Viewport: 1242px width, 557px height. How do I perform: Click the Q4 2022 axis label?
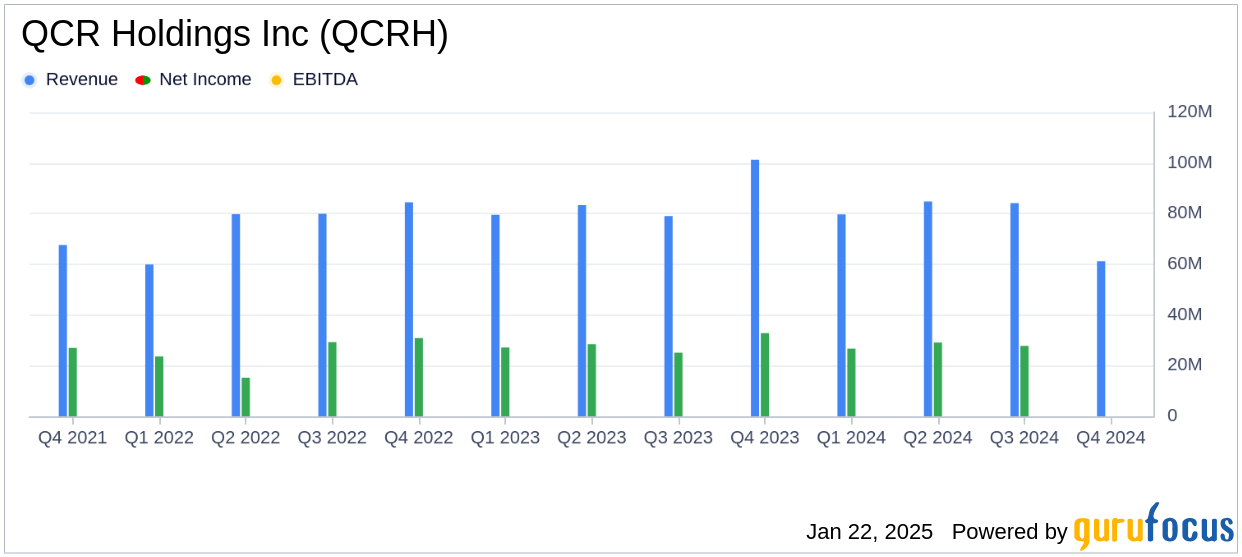[419, 438]
